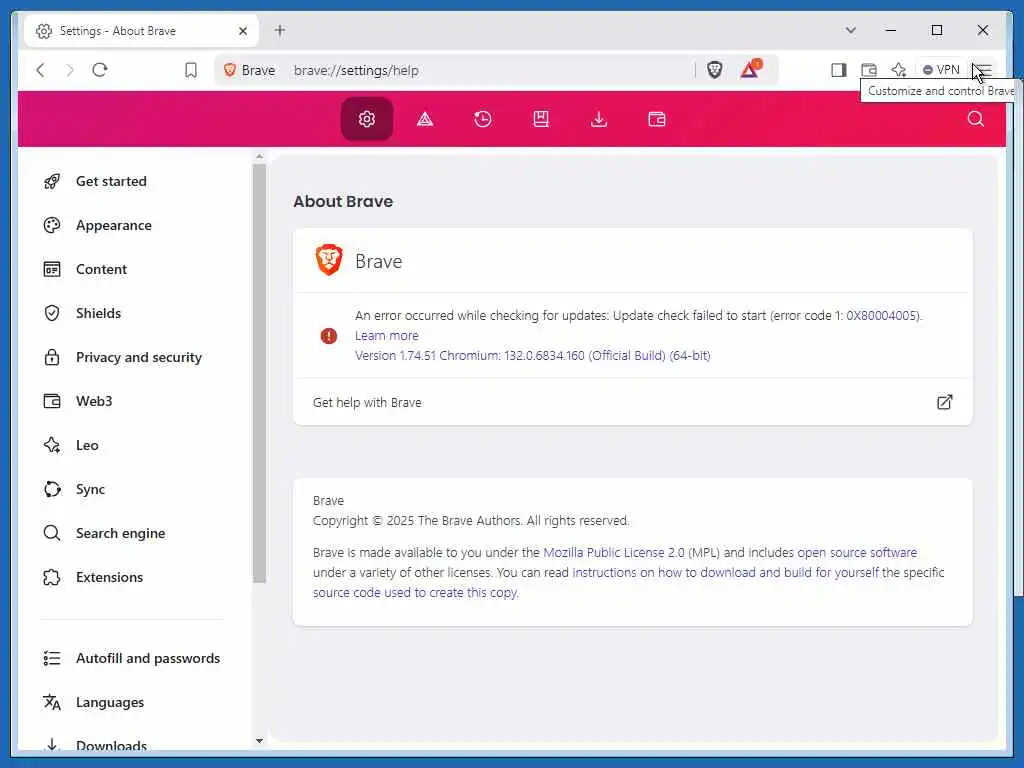Open History clock in pink navigation bar
This screenshot has width=1024, height=768.
[x=483, y=119]
